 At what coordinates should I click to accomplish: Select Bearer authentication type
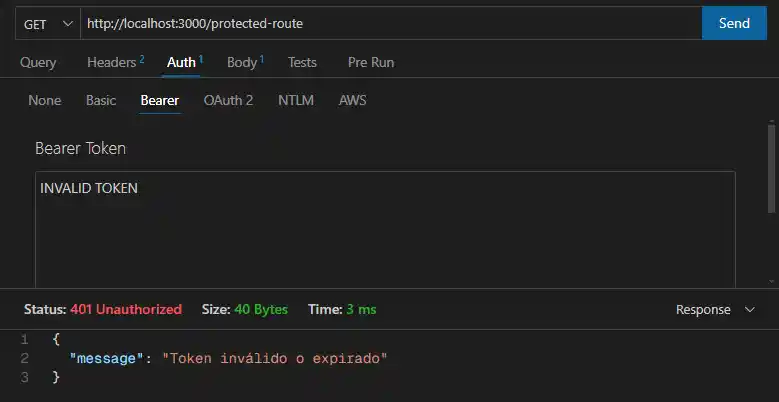point(160,100)
